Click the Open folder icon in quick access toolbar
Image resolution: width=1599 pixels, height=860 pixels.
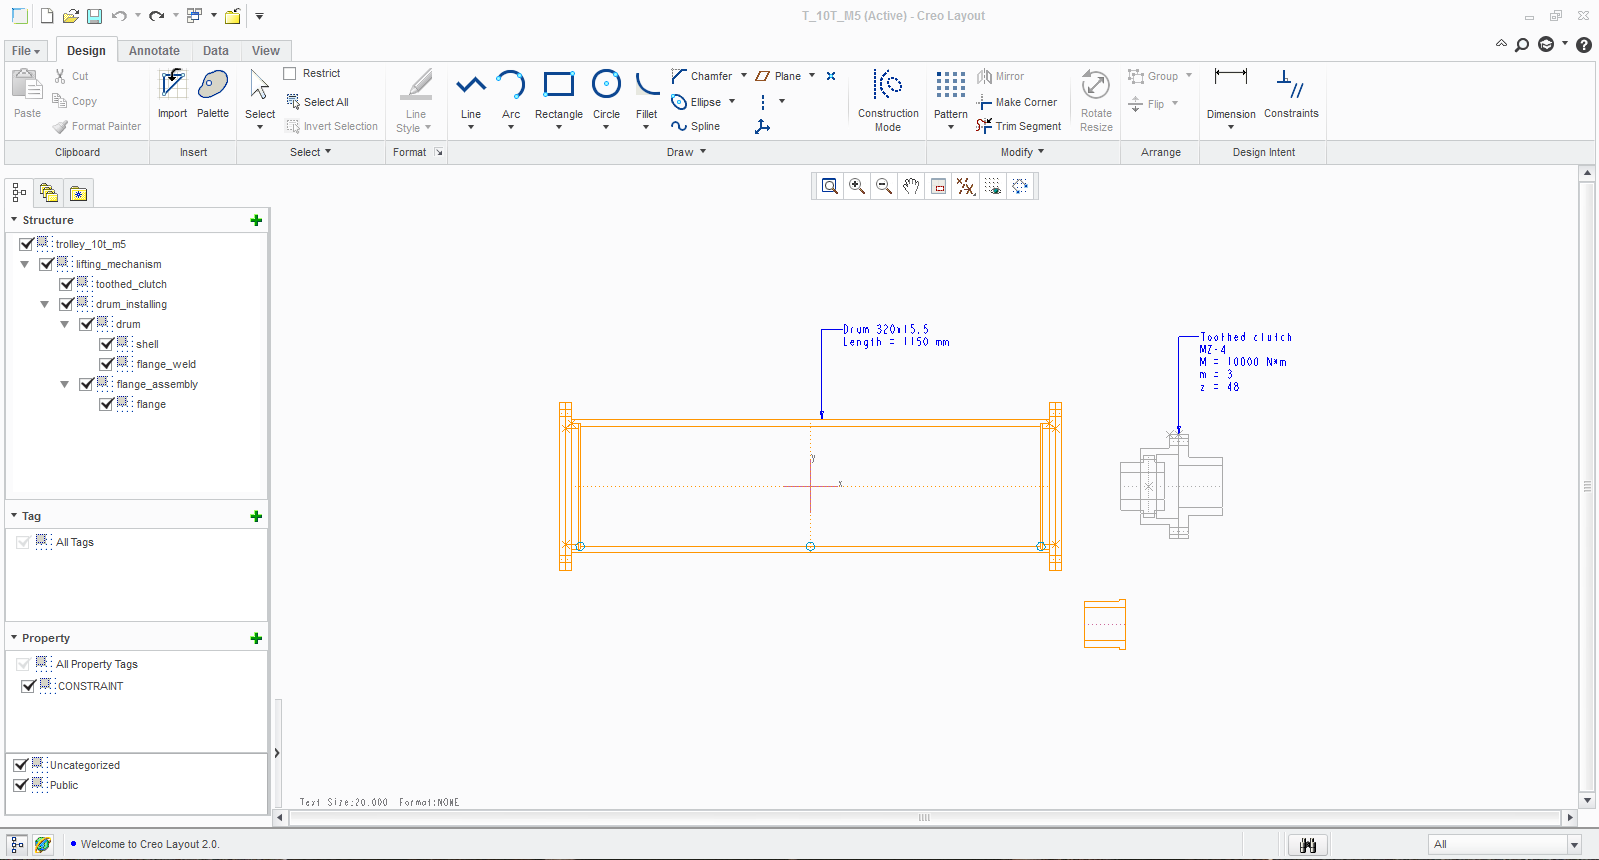70,16
